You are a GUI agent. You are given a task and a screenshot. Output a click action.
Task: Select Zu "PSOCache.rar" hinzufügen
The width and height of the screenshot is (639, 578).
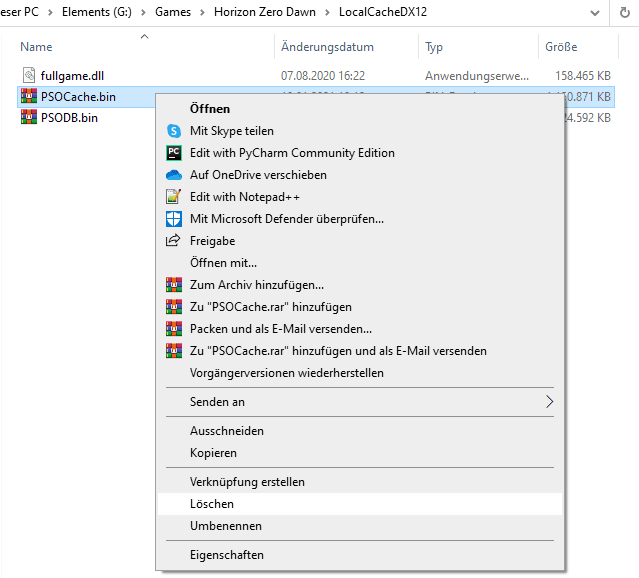(x=360, y=307)
